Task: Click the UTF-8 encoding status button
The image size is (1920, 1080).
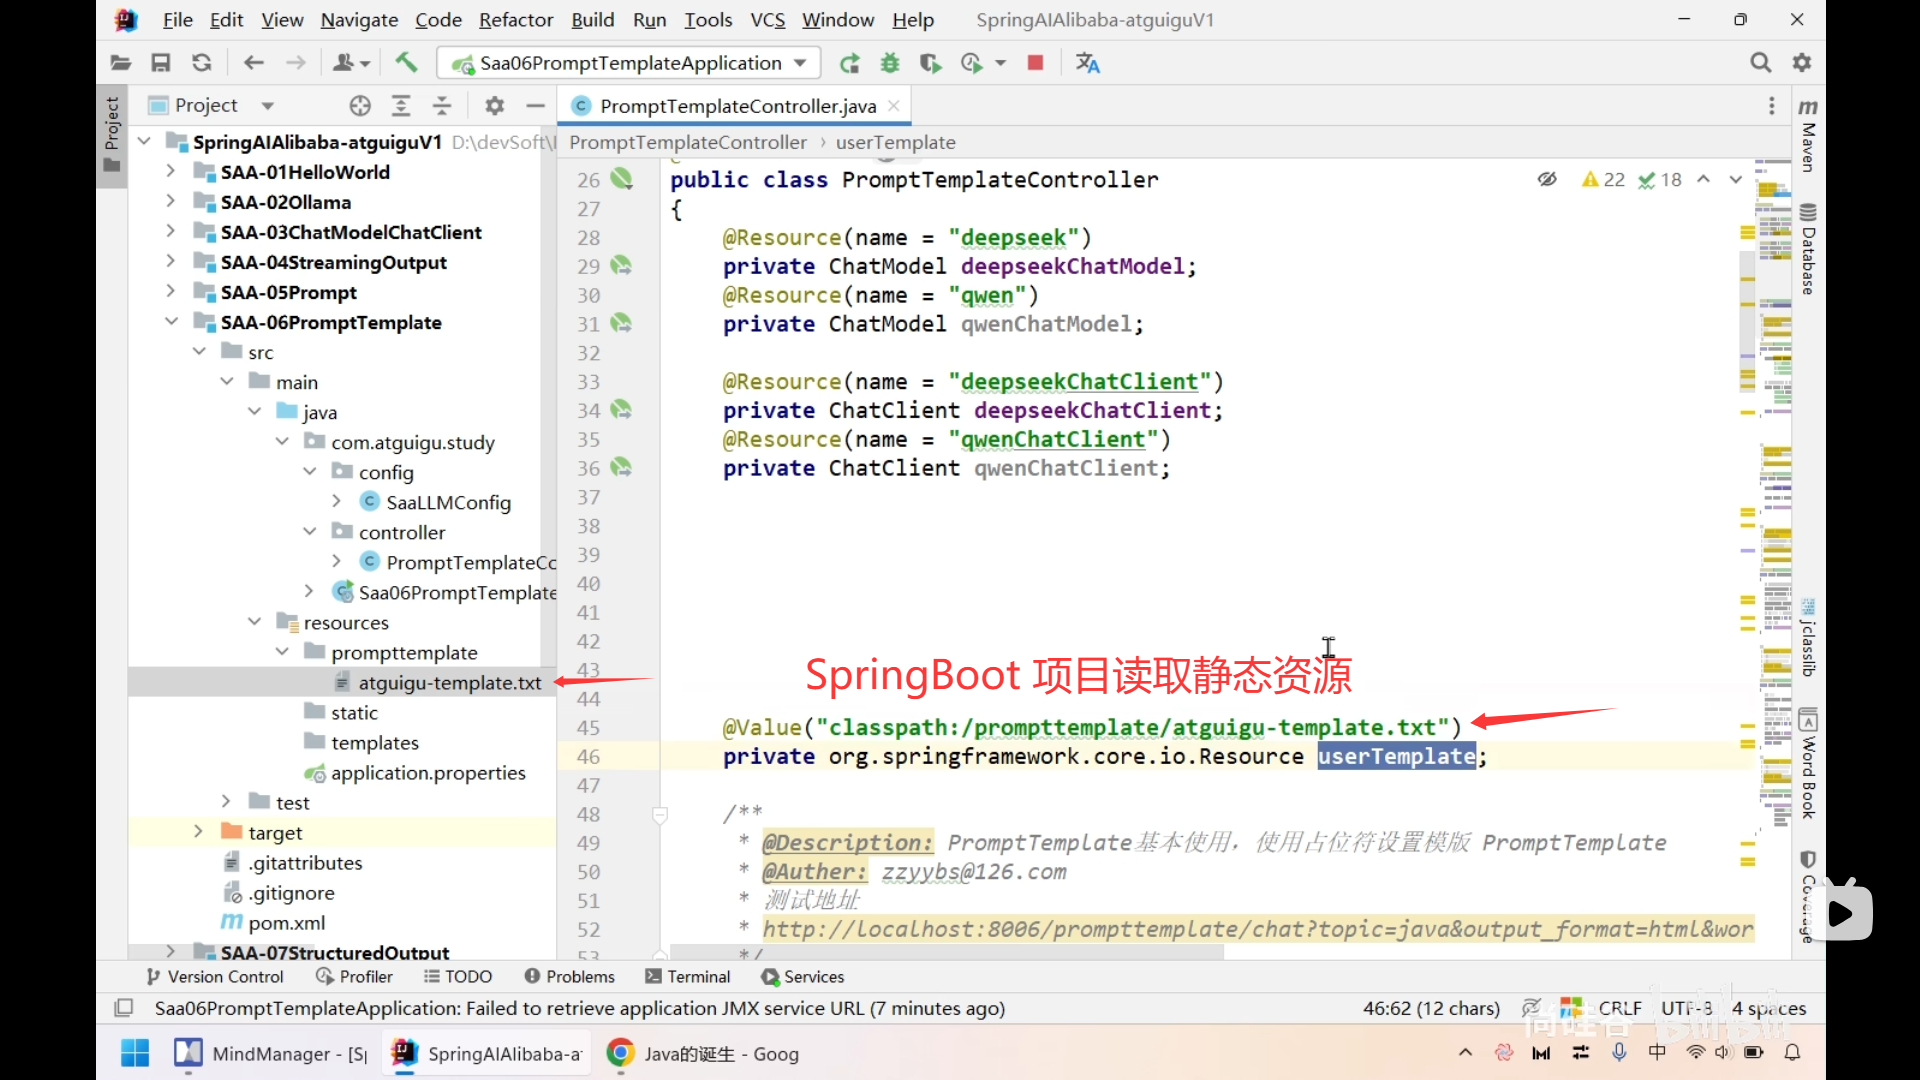Action: (x=1686, y=1008)
